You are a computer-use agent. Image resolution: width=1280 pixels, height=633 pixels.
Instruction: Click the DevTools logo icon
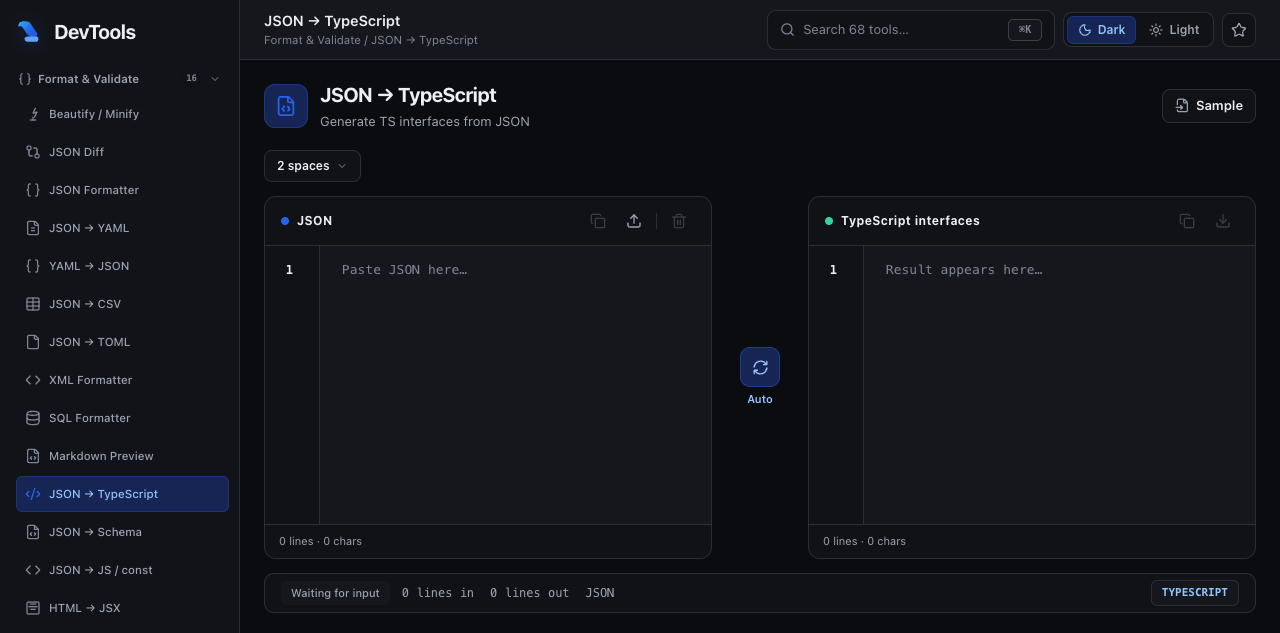[x=28, y=32]
